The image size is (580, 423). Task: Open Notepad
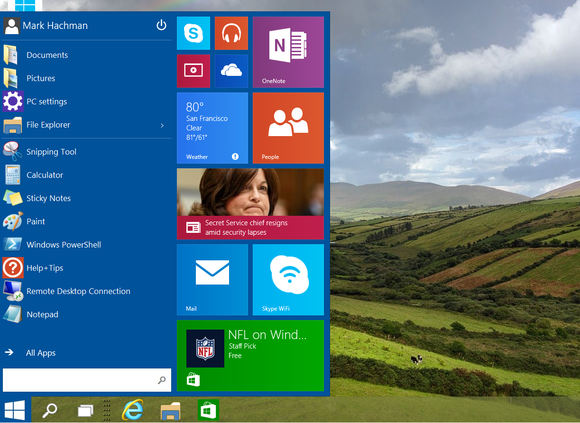(x=87, y=315)
